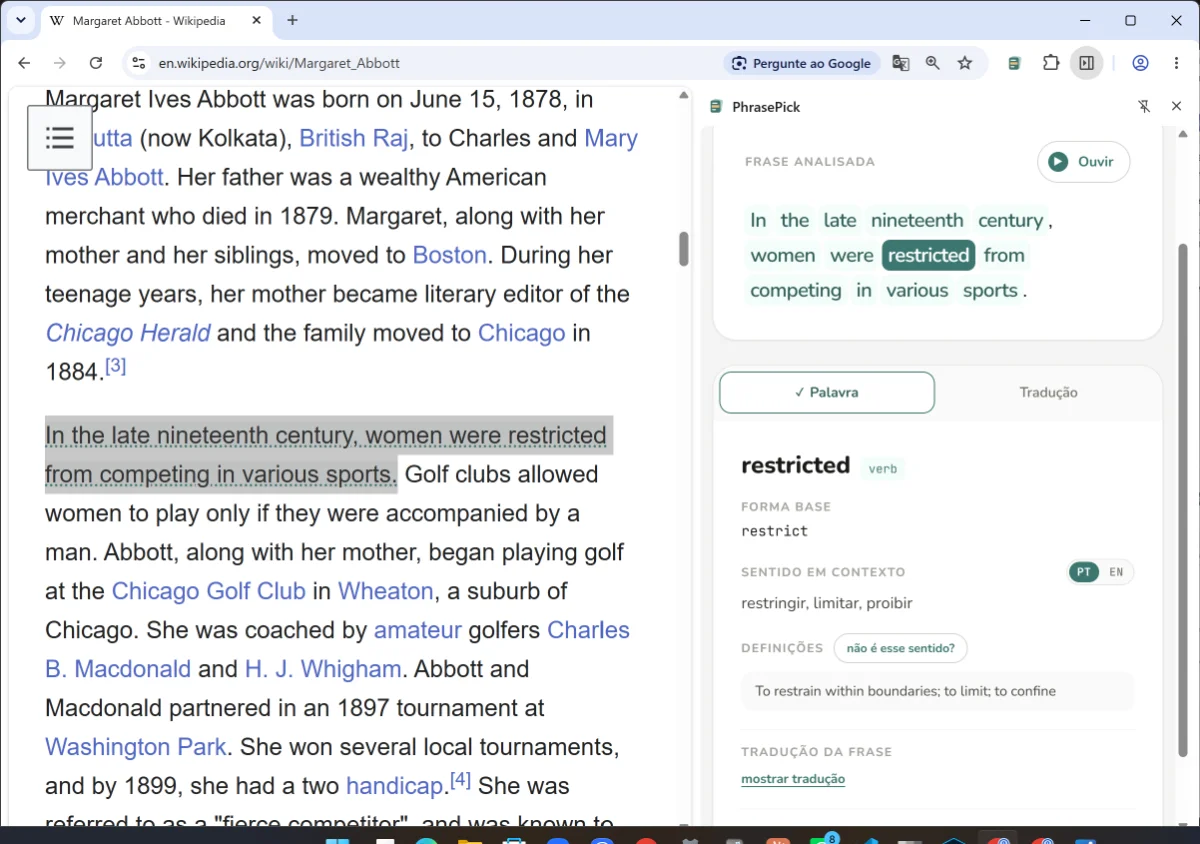Viewport: 1200px width, 844px height.
Task: Open the Google Translate page icon
Action: click(901, 63)
